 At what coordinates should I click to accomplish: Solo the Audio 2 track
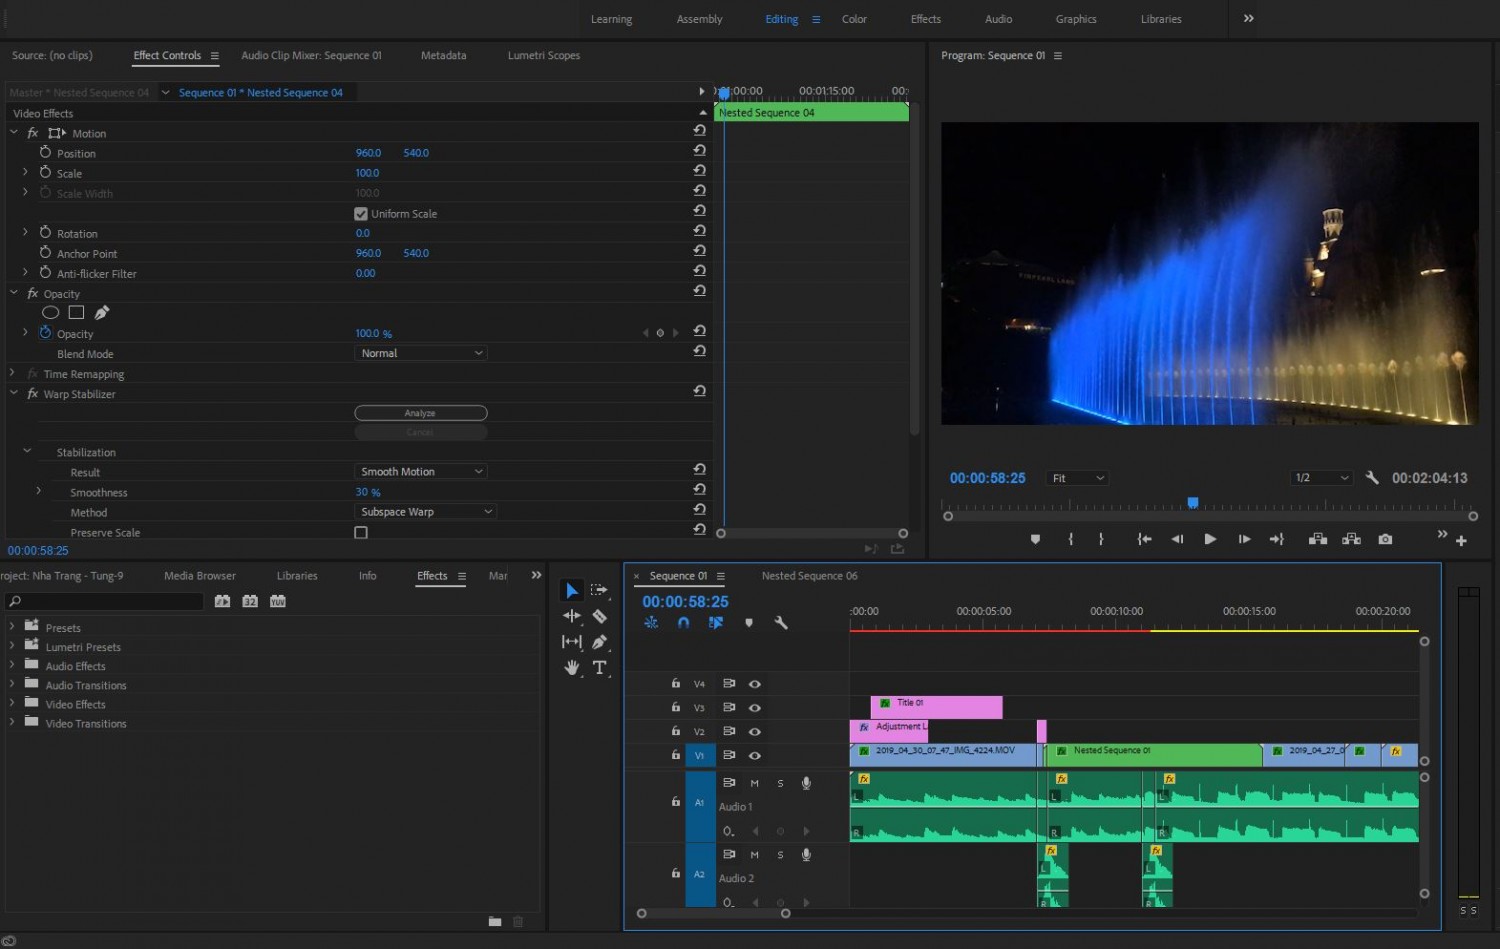780,855
